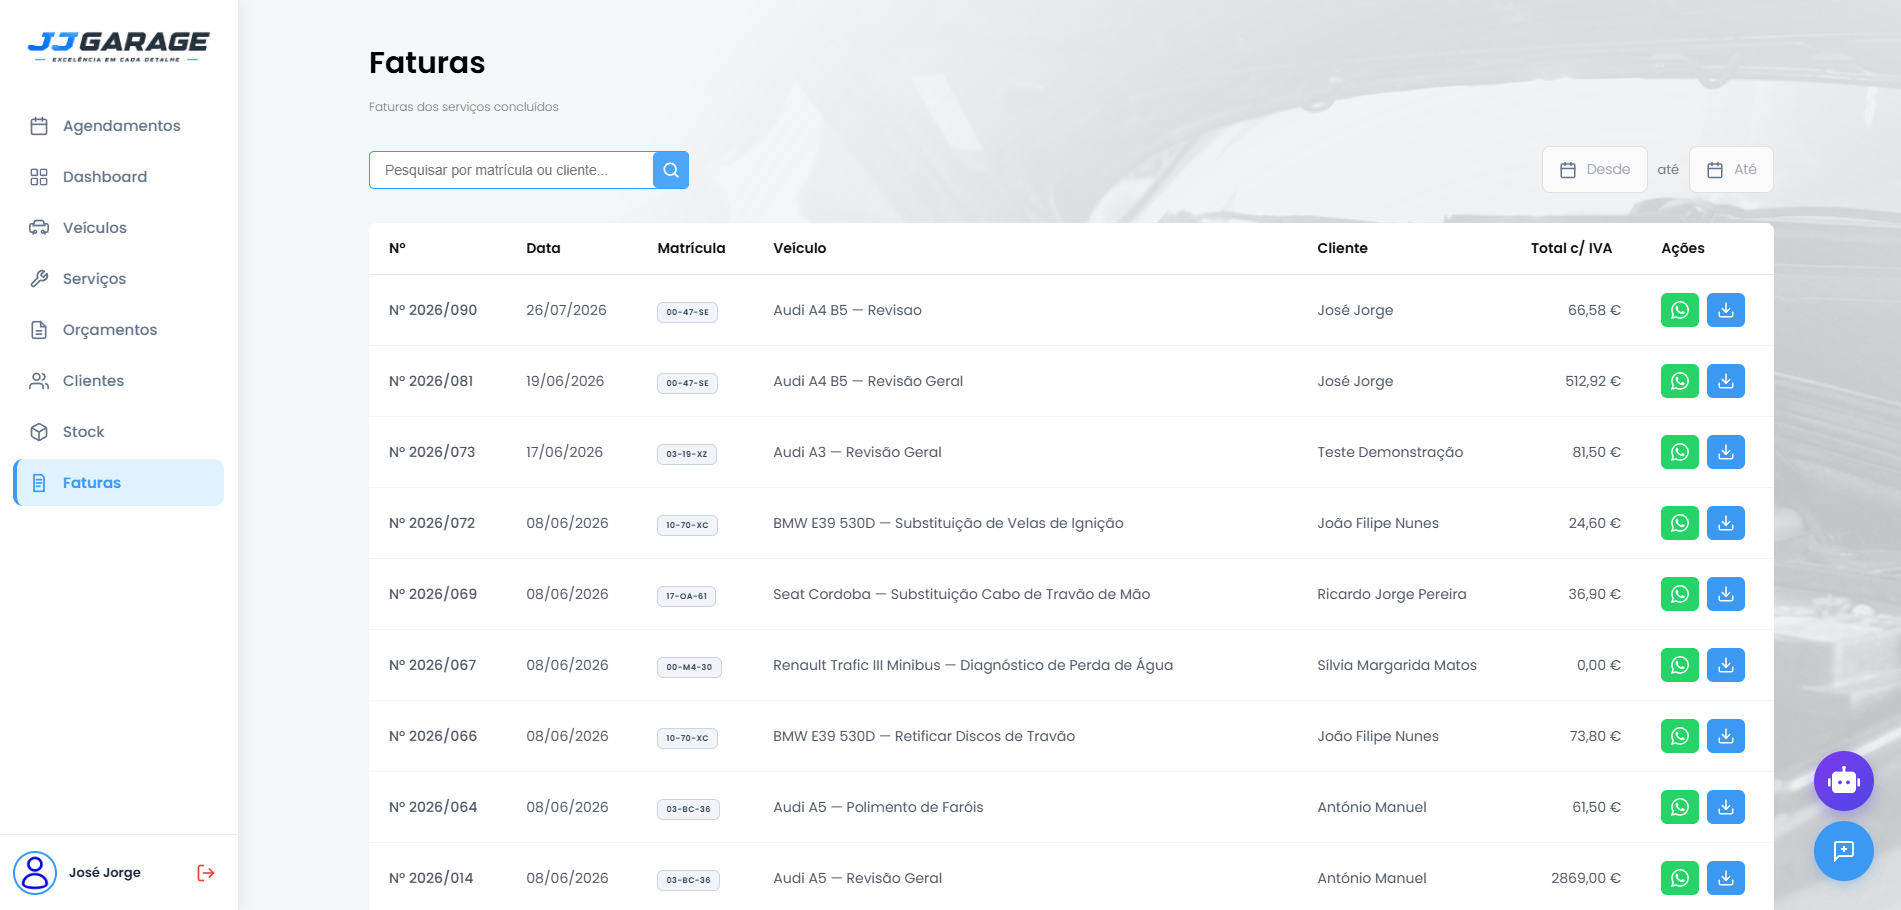Go to the Clientes page
The image size is (1901, 910).
click(x=119, y=381)
